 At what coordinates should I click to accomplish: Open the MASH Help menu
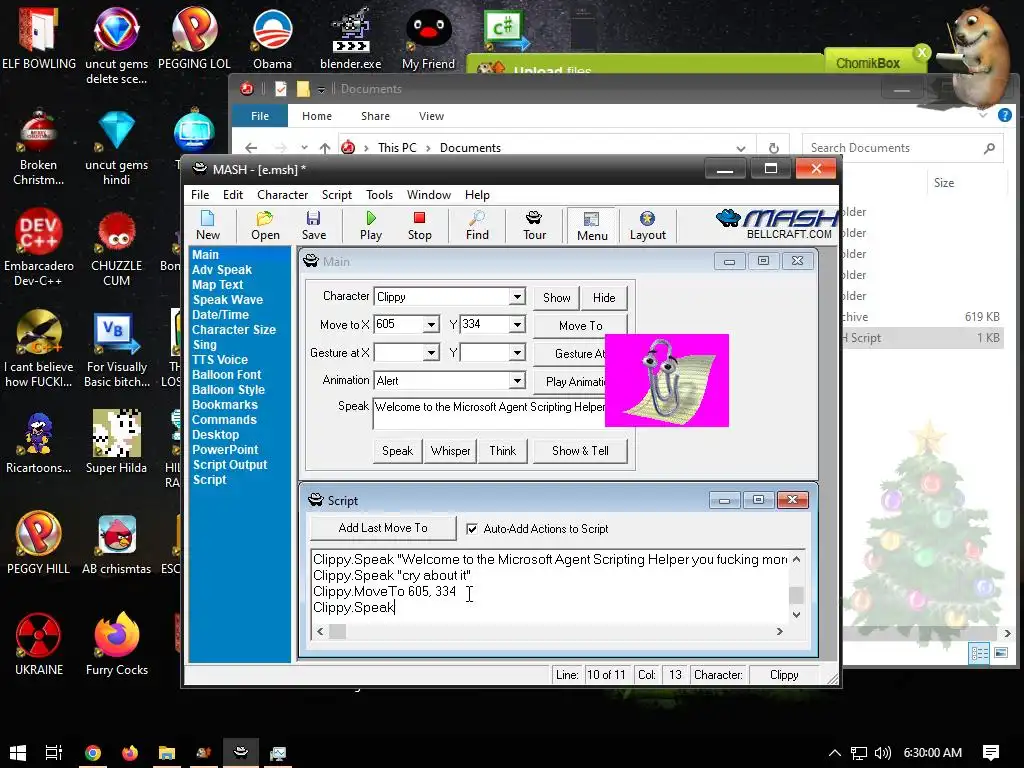click(477, 195)
